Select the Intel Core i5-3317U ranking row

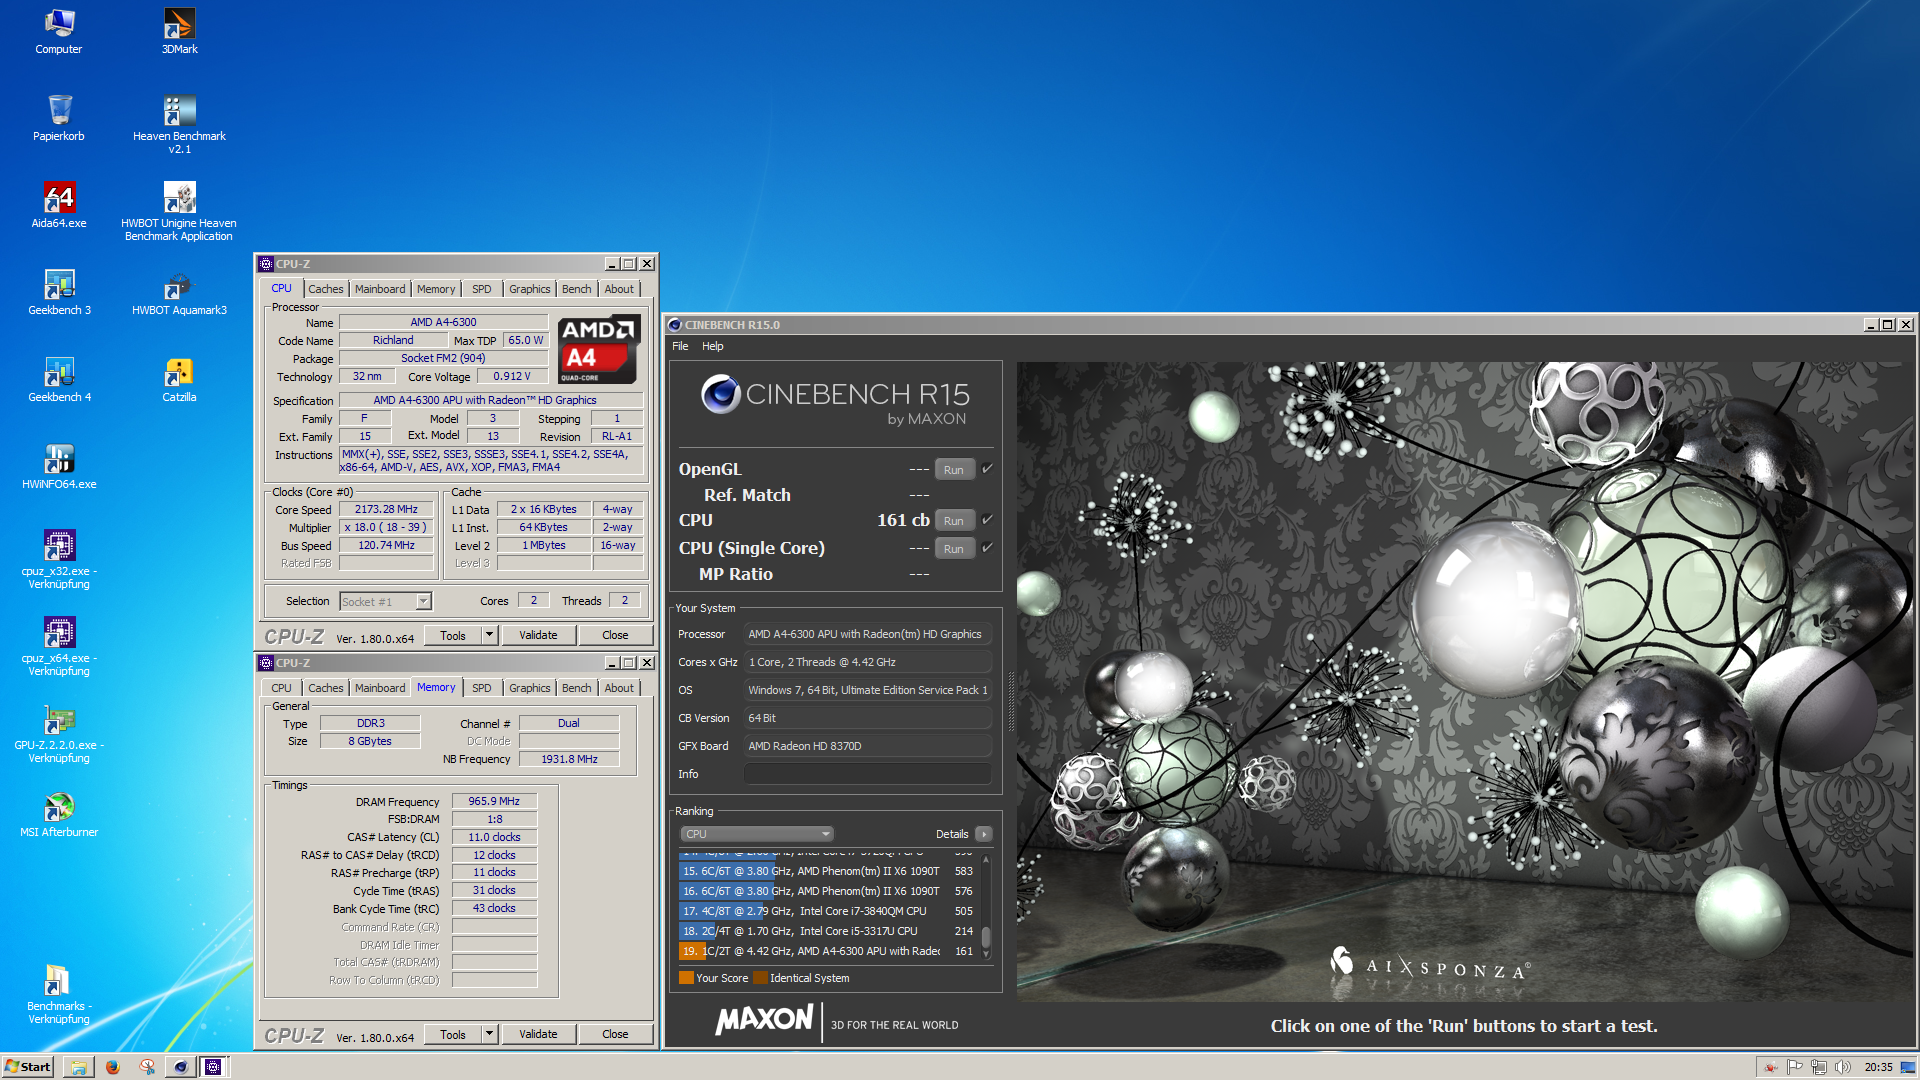(x=827, y=931)
